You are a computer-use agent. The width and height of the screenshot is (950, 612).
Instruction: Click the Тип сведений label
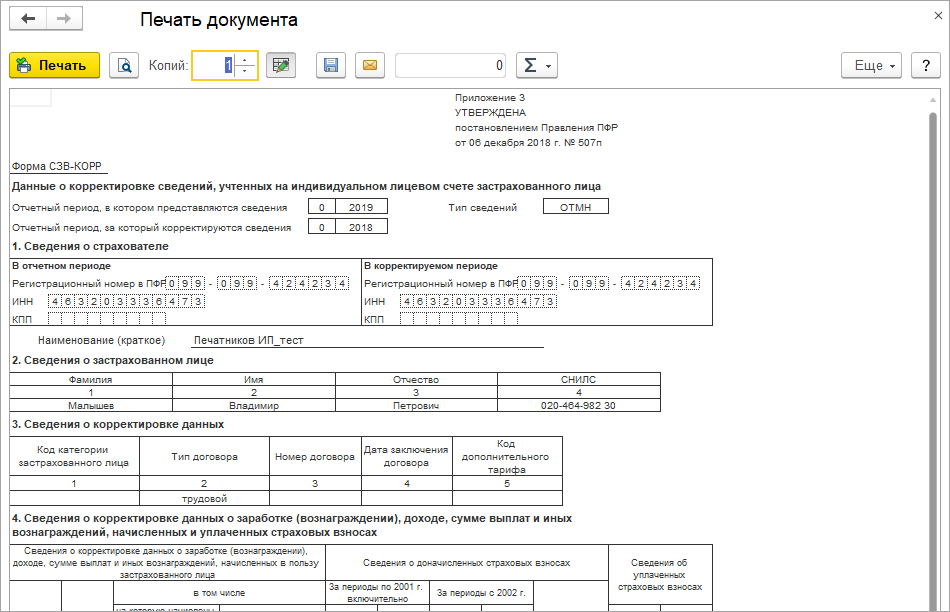[x=482, y=207]
